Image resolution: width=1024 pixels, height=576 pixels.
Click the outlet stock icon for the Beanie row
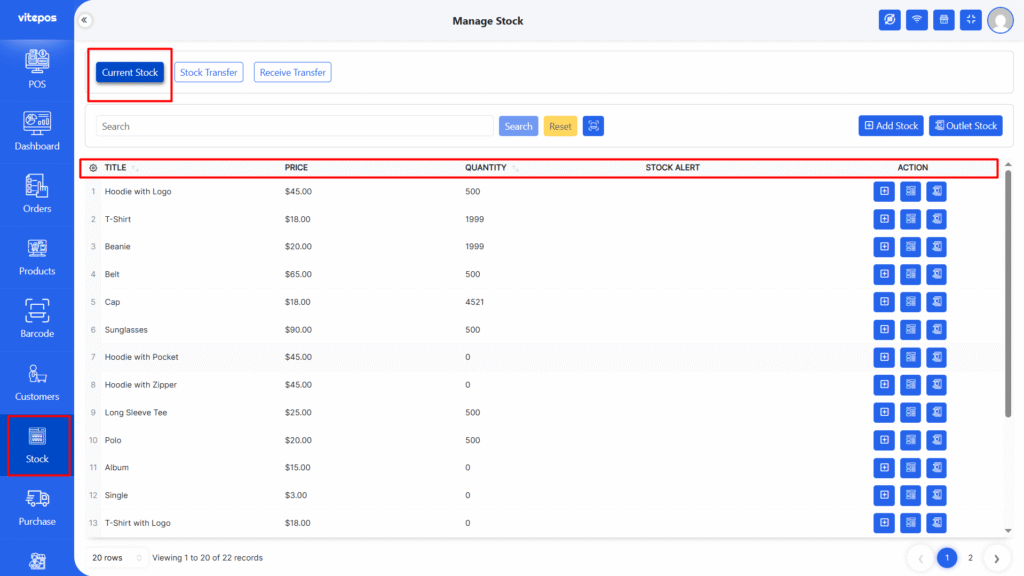click(x=936, y=247)
